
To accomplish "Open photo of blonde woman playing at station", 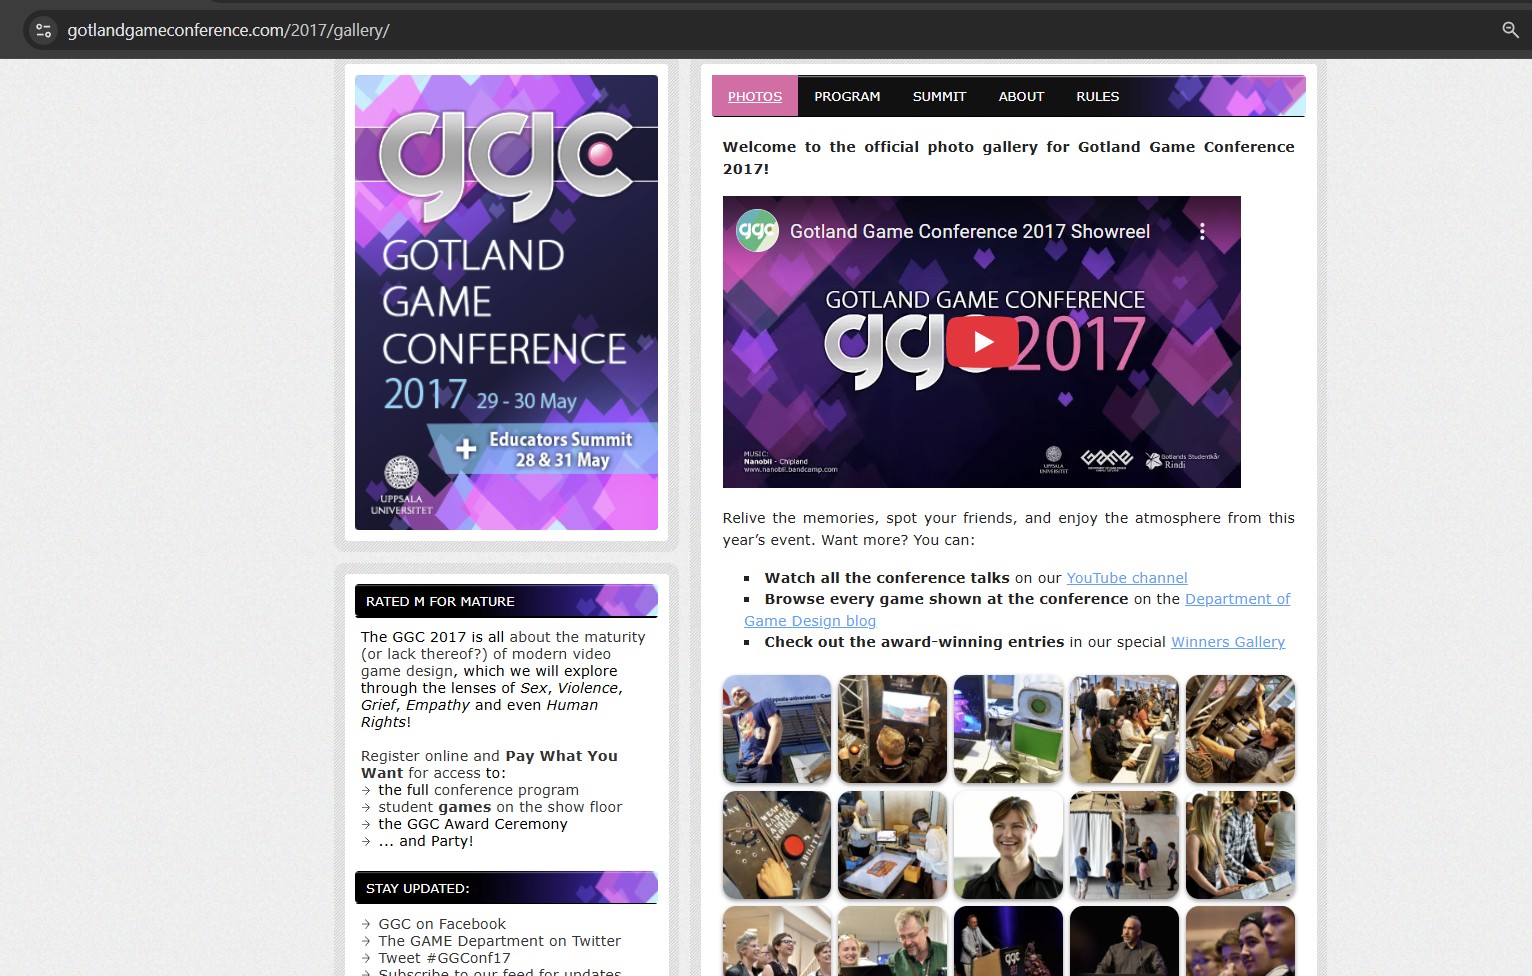I will tap(1240, 845).
